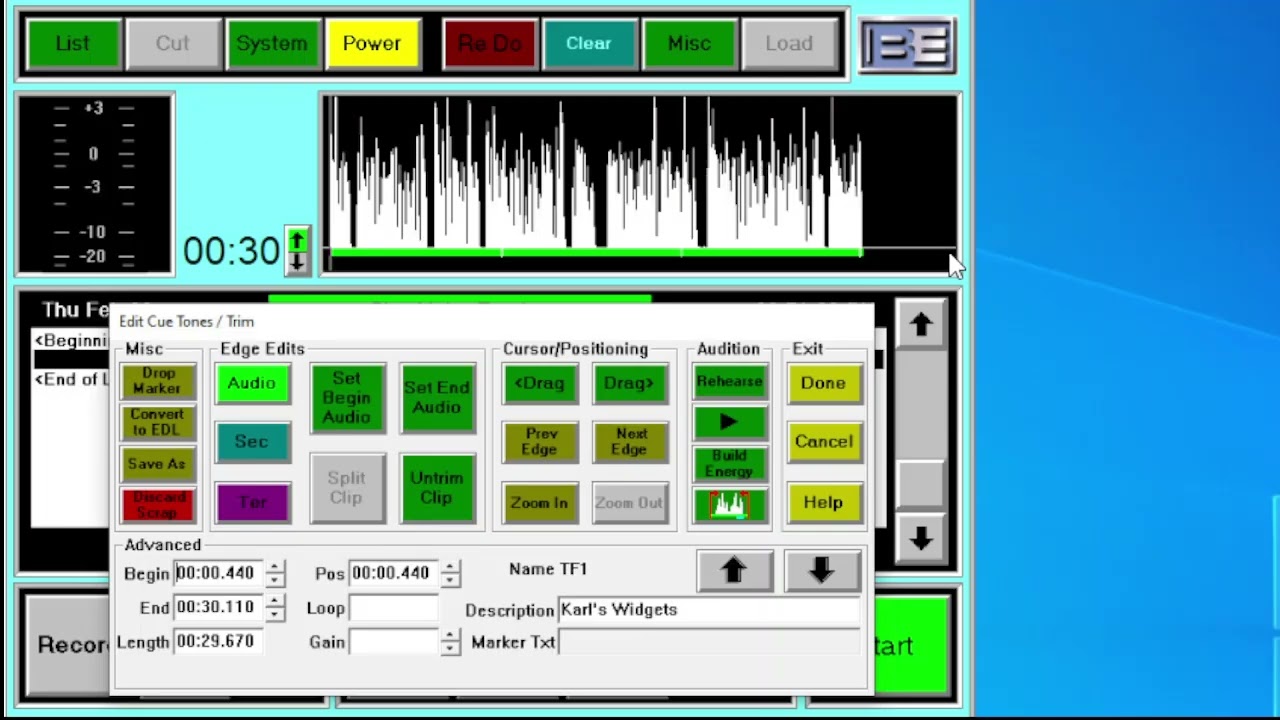This screenshot has height=720, width=1280.
Task: Click the Untrim Clip button
Action: point(437,488)
